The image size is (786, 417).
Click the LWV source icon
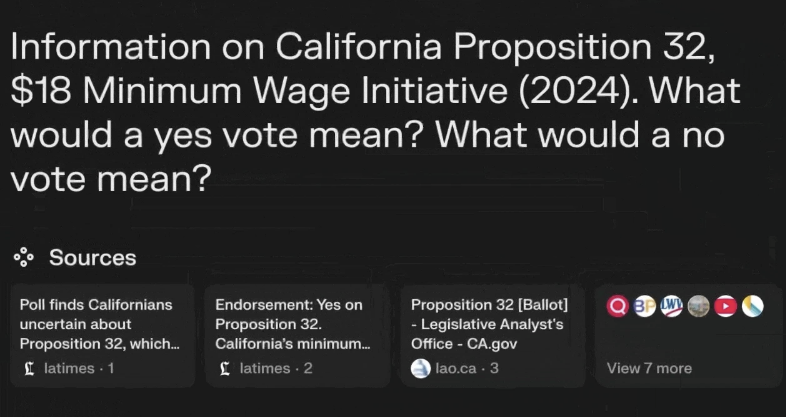(x=672, y=306)
